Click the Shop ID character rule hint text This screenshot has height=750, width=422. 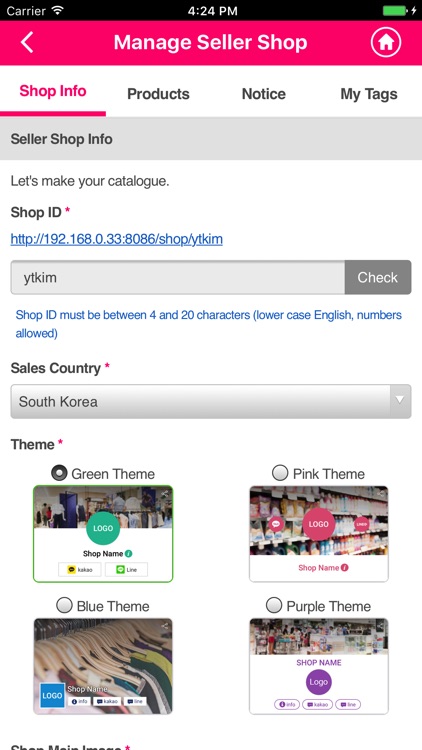209,324
